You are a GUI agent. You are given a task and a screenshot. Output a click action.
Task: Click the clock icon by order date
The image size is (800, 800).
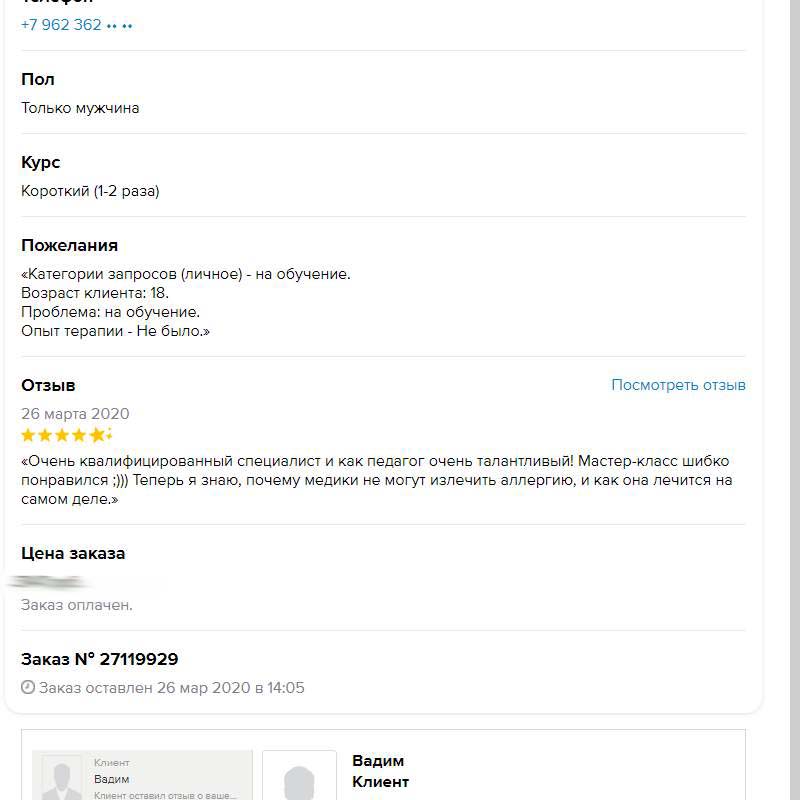28,688
